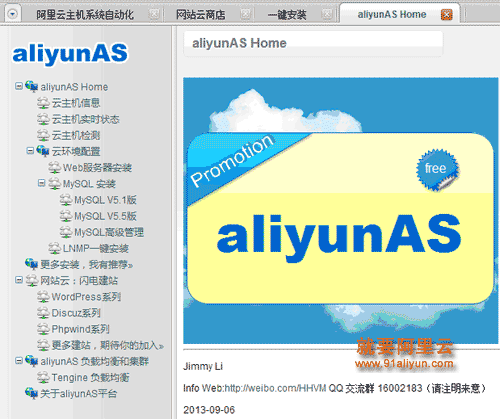Switch to the 阿里云主机系统自动化 tab

coord(85,15)
